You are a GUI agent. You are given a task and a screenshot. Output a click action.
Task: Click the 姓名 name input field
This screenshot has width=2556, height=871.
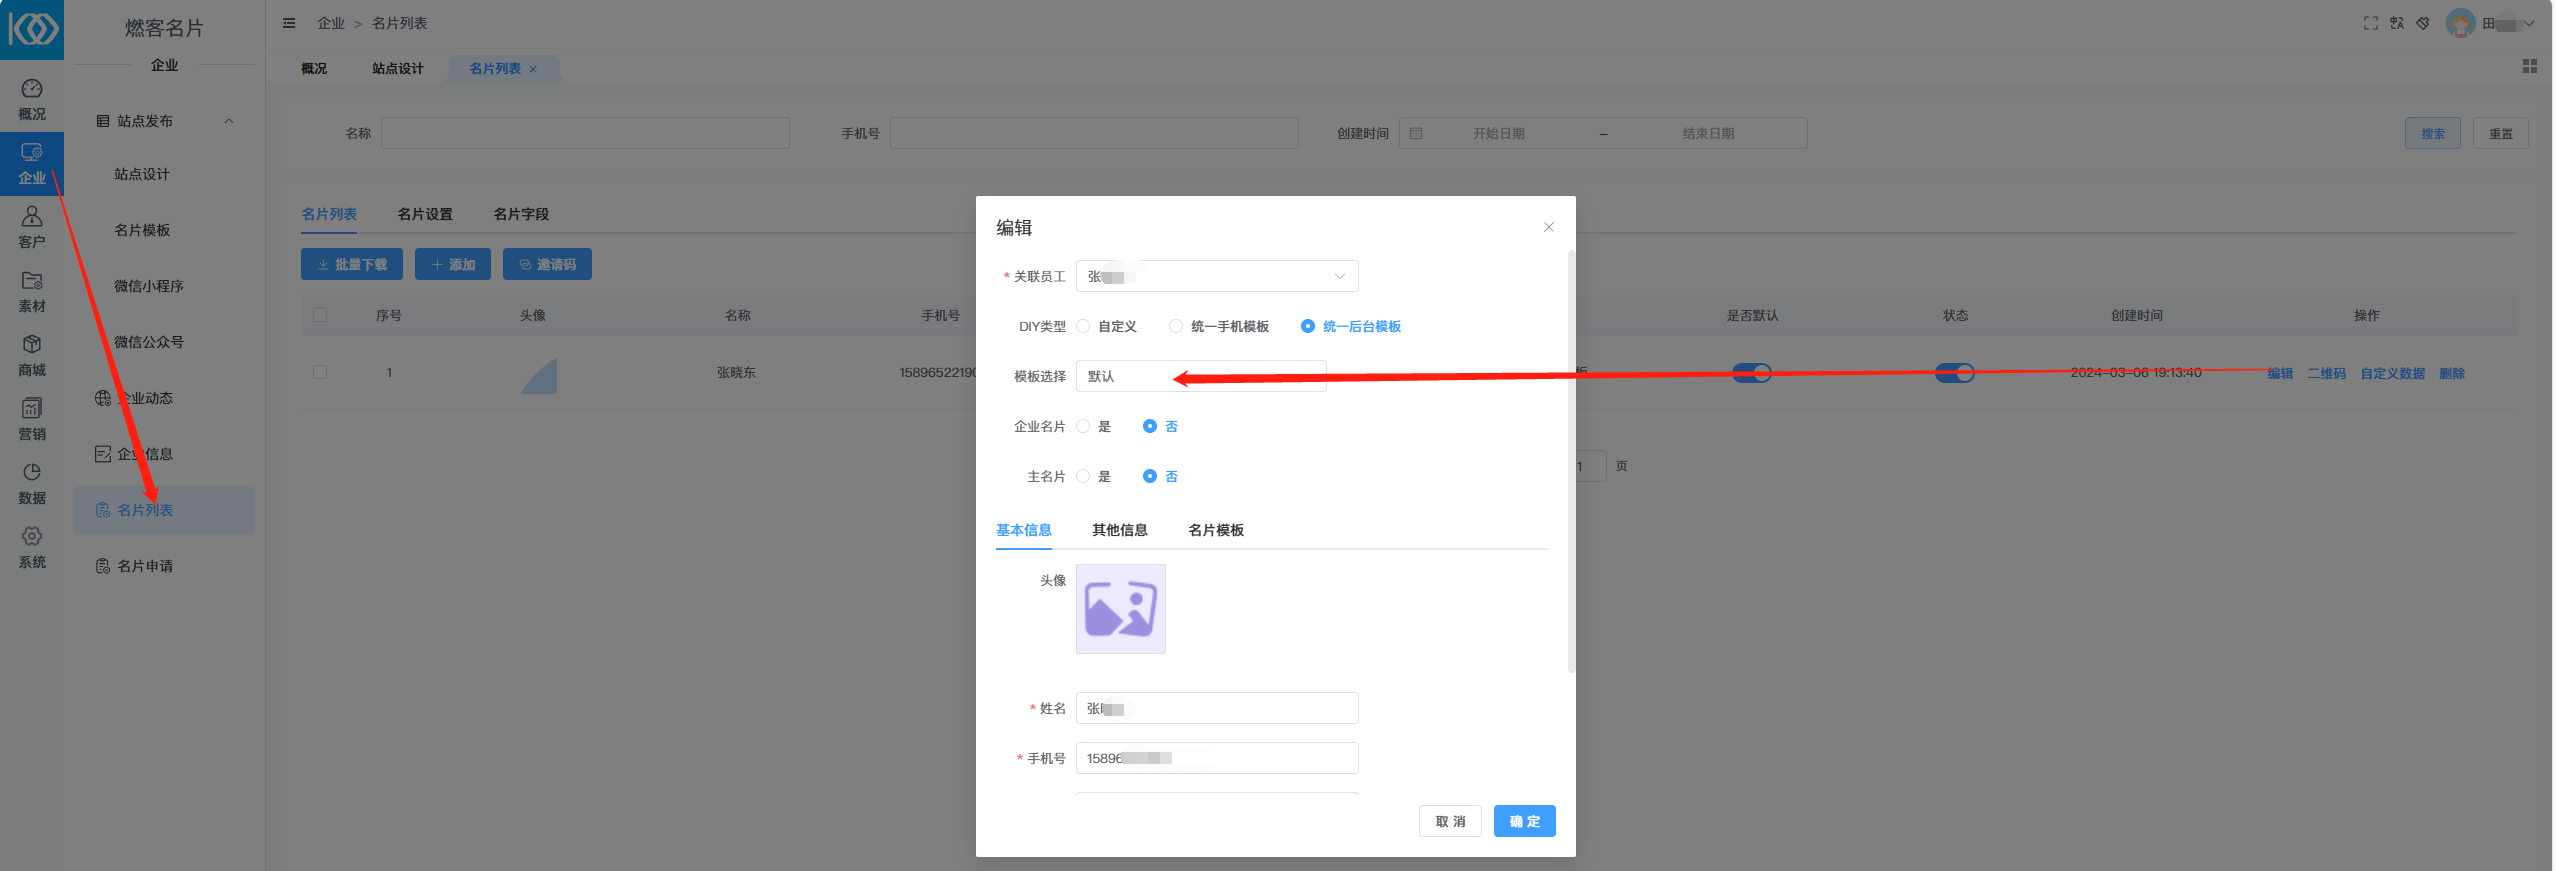pyautogui.click(x=1216, y=708)
